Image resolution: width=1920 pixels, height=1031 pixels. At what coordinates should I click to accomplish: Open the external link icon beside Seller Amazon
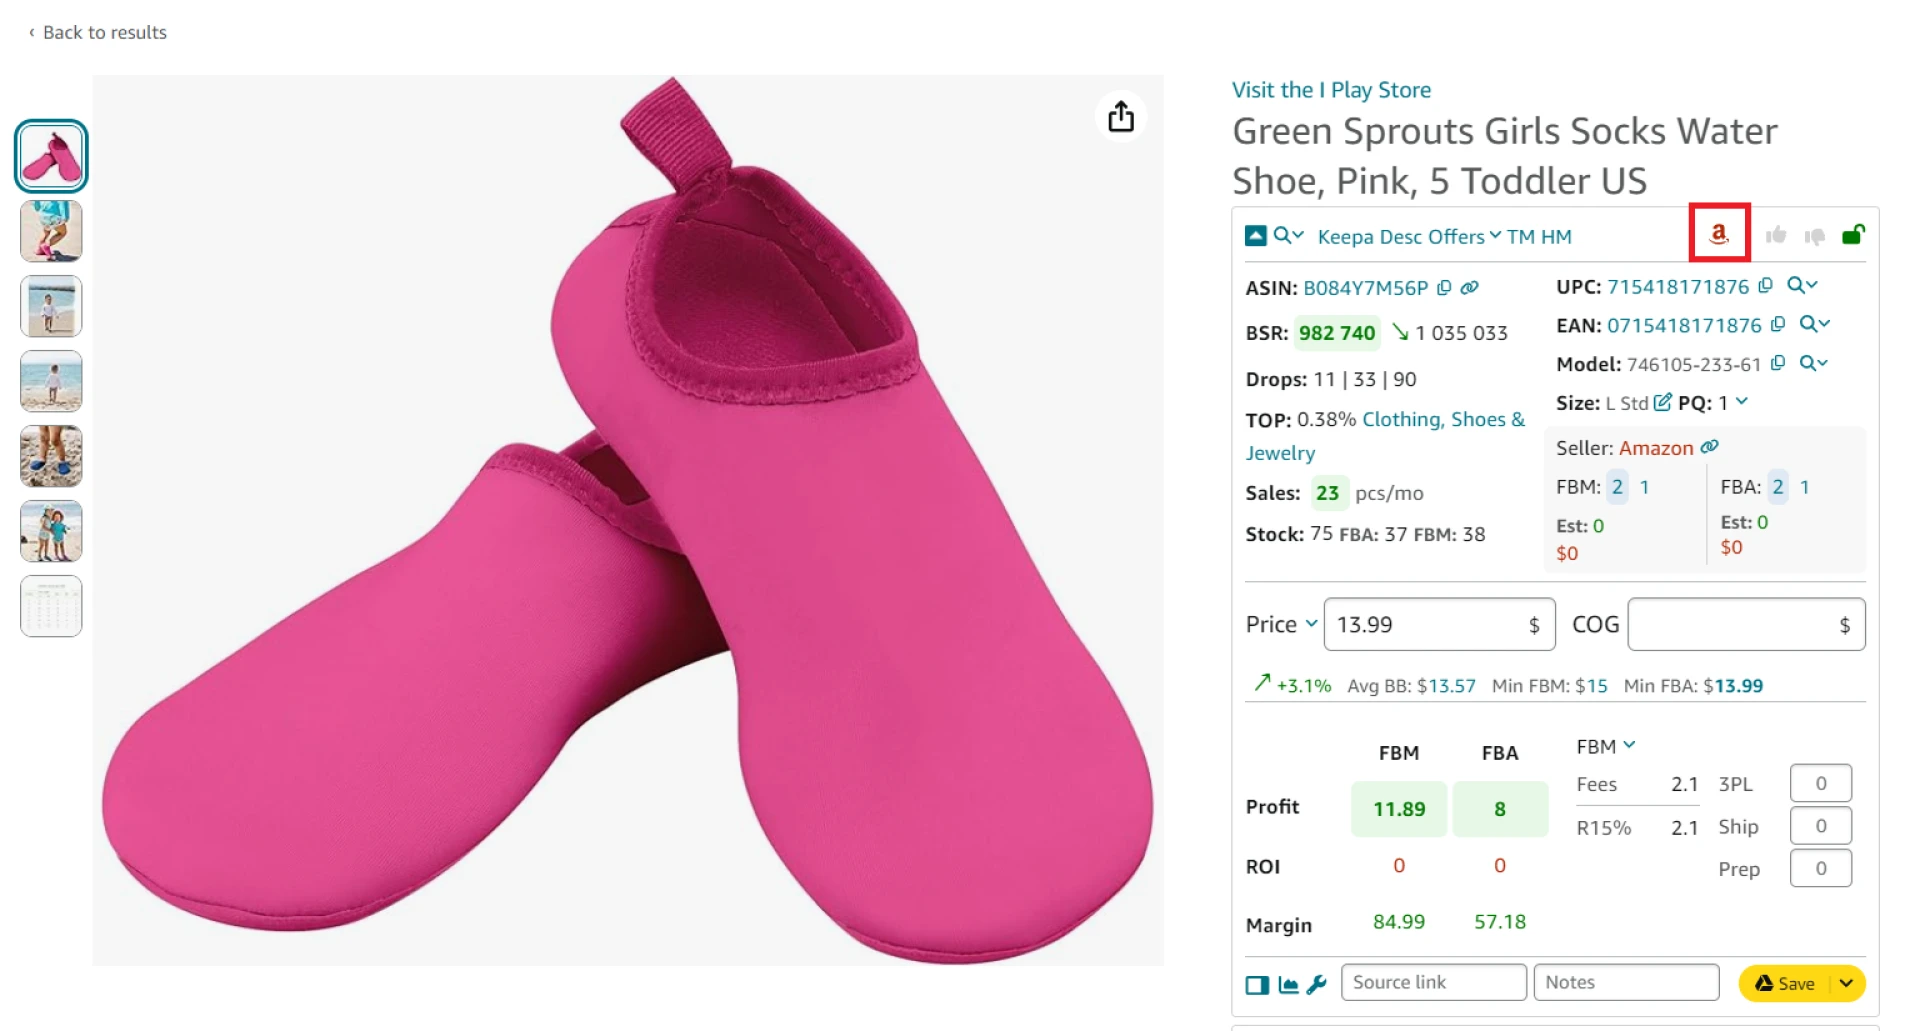point(1709,447)
